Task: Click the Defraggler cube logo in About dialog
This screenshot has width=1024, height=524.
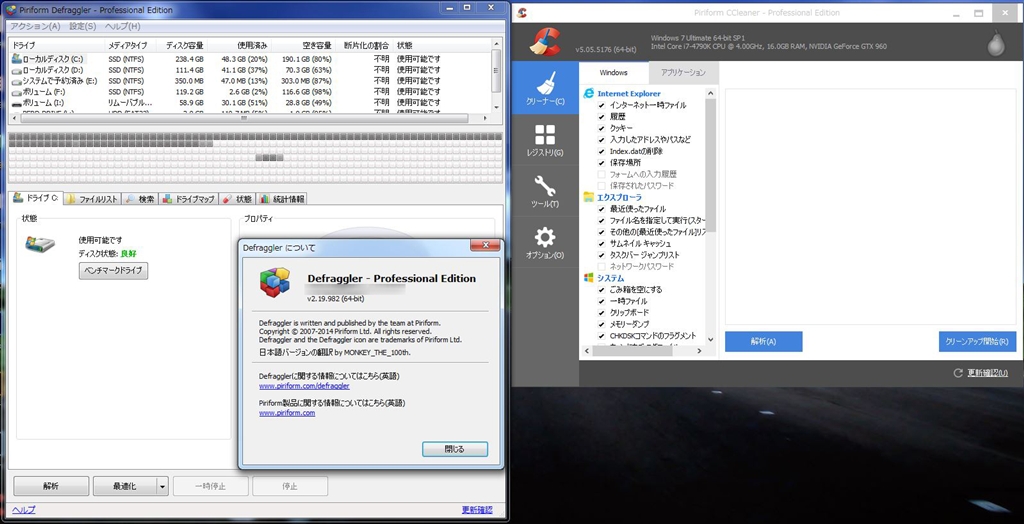Action: pos(275,282)
